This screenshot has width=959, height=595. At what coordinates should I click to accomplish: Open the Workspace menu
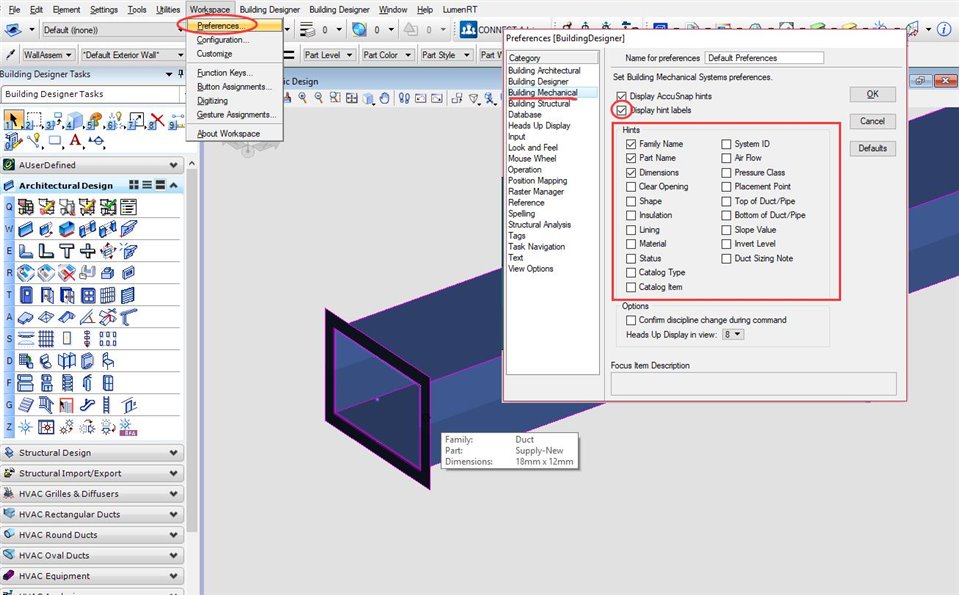tap(210, 10)
